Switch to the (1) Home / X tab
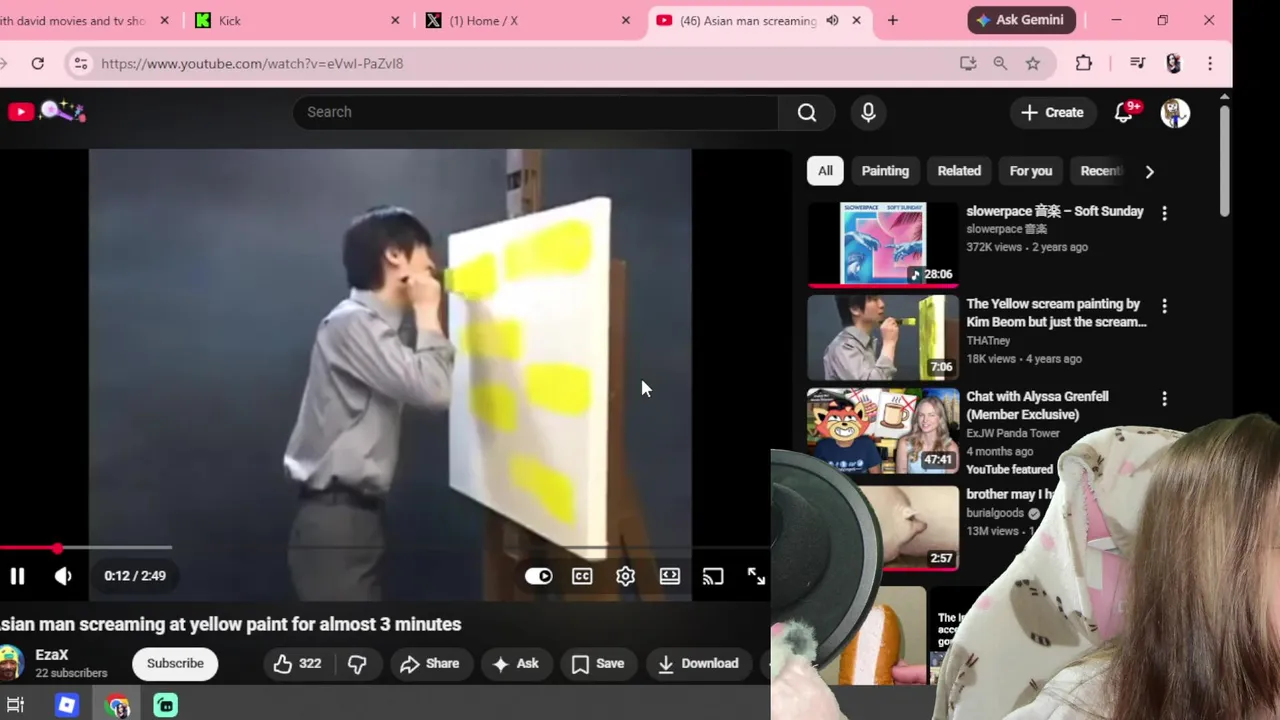1280x720 pixels. coord(528,20)
